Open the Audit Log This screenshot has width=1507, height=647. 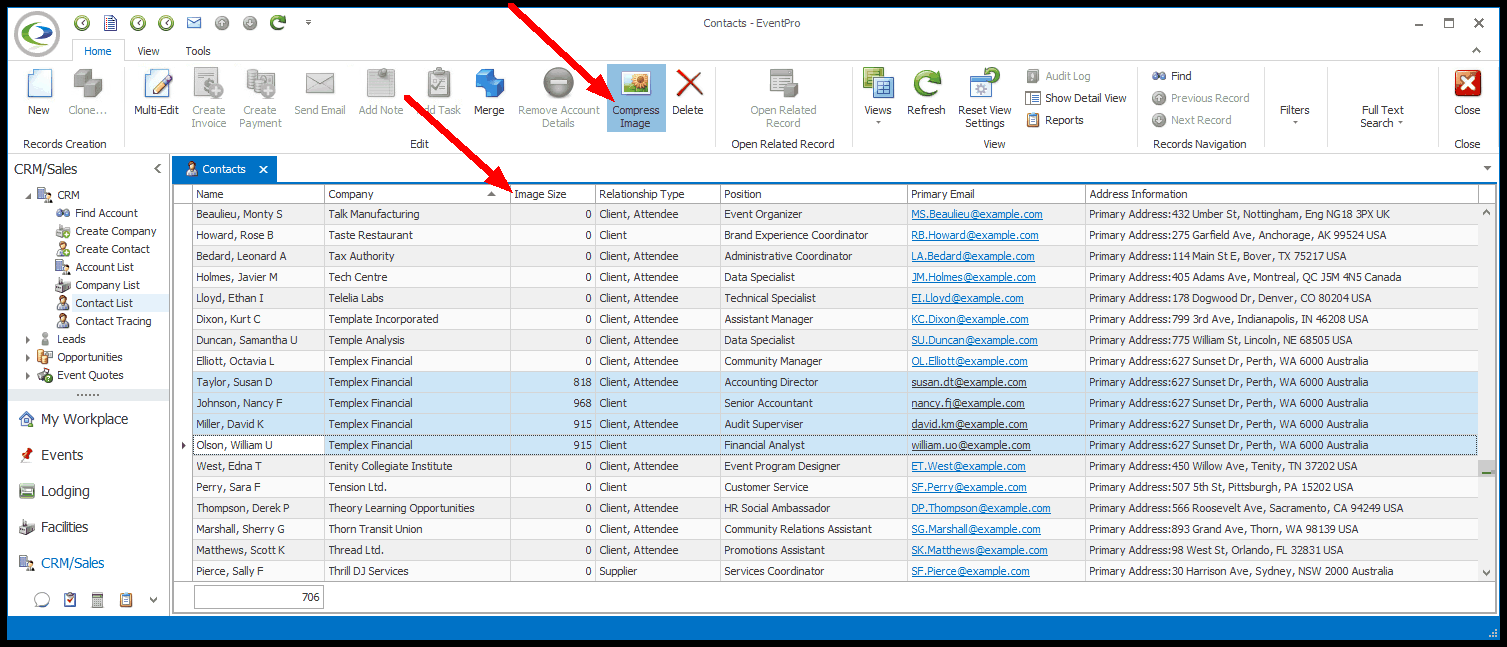1058,76
